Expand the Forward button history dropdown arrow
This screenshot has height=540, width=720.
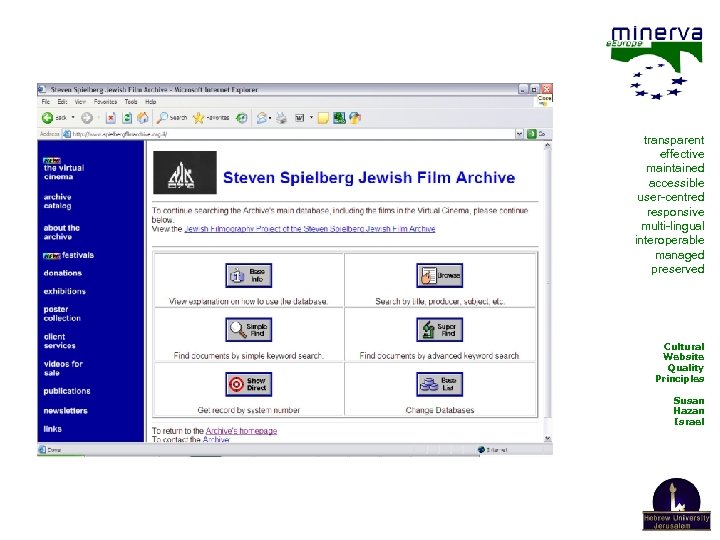pos(98,118)
